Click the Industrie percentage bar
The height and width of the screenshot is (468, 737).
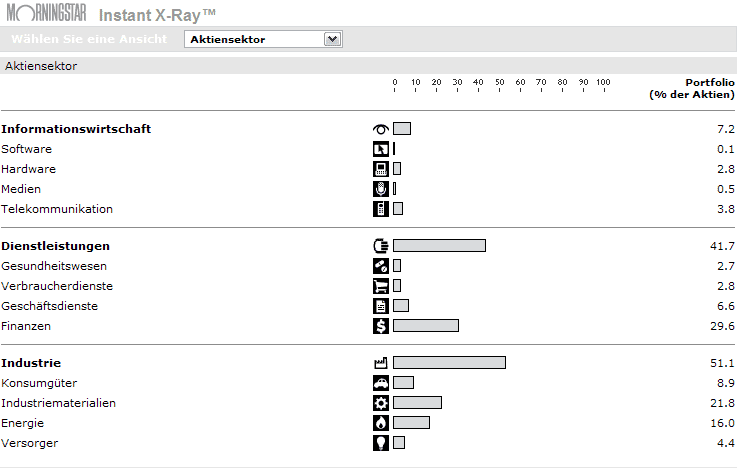tap(449, 363)
